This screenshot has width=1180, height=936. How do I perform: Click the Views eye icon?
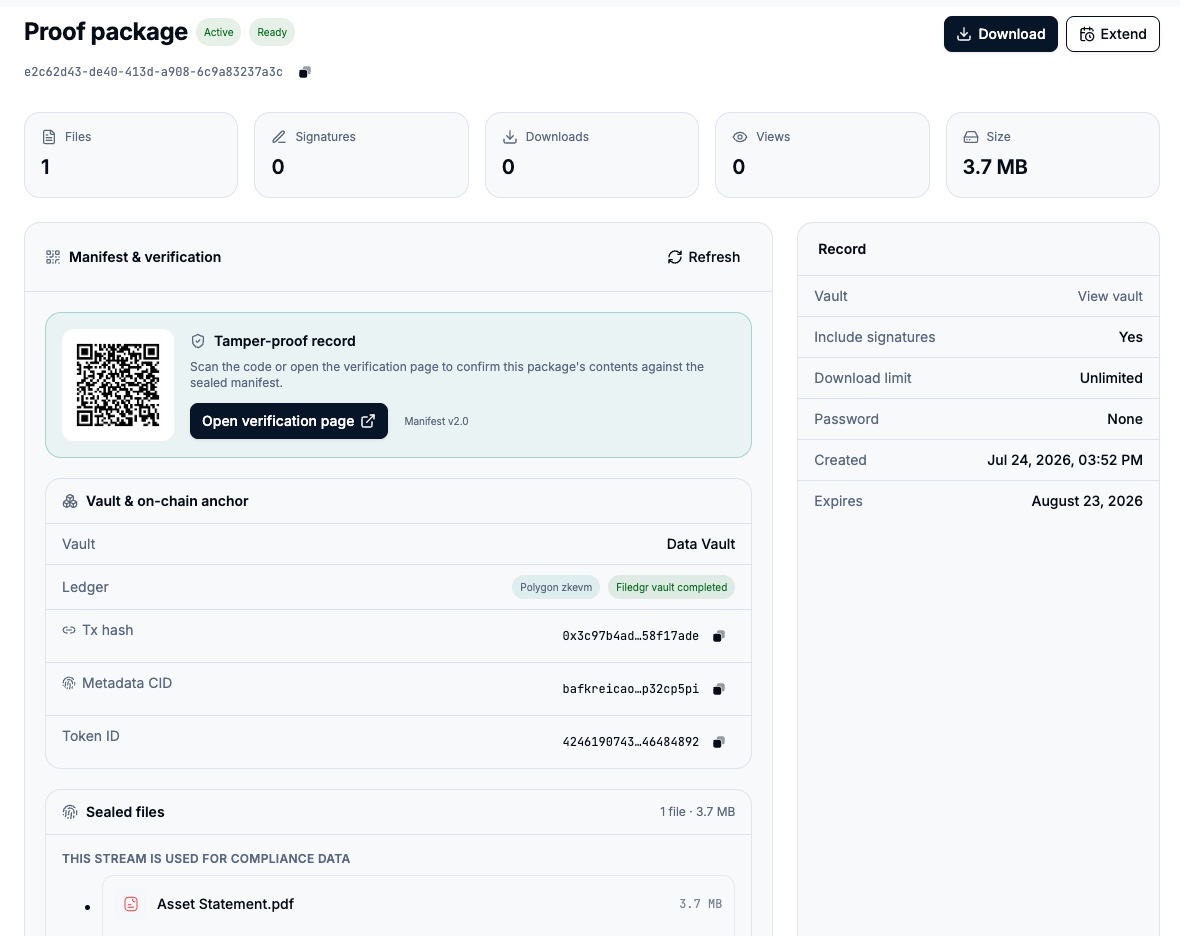coord(740,137)
